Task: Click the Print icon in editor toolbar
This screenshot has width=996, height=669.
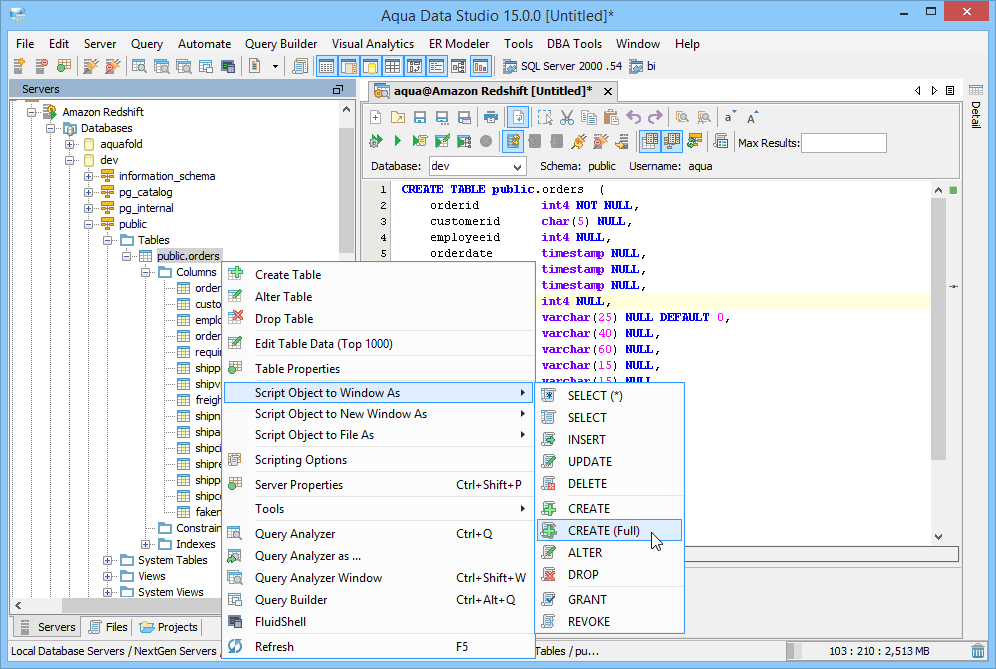Action: (x=490, y=117)
